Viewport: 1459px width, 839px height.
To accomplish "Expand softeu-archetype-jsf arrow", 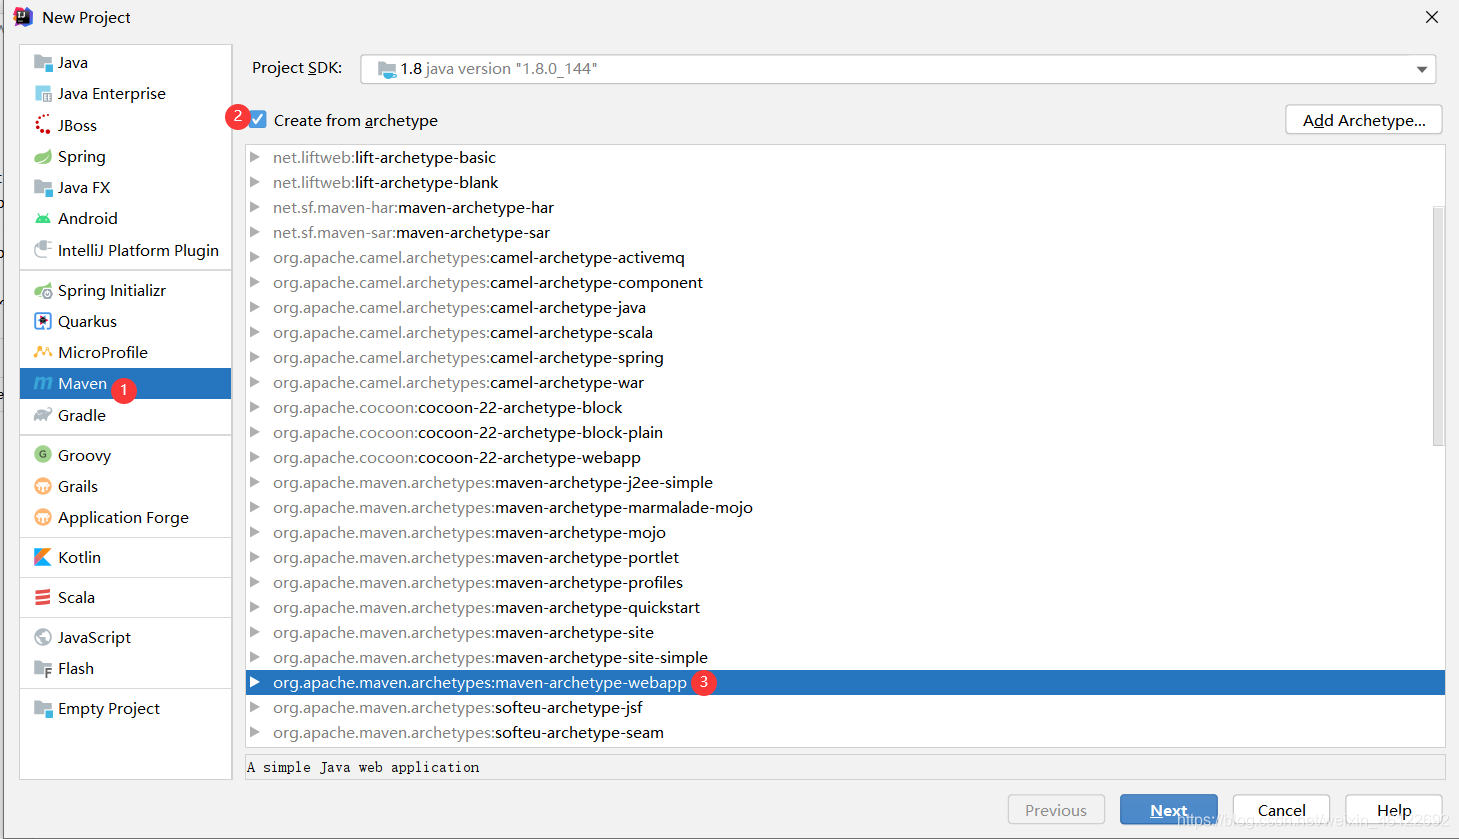I will (255, 707).
